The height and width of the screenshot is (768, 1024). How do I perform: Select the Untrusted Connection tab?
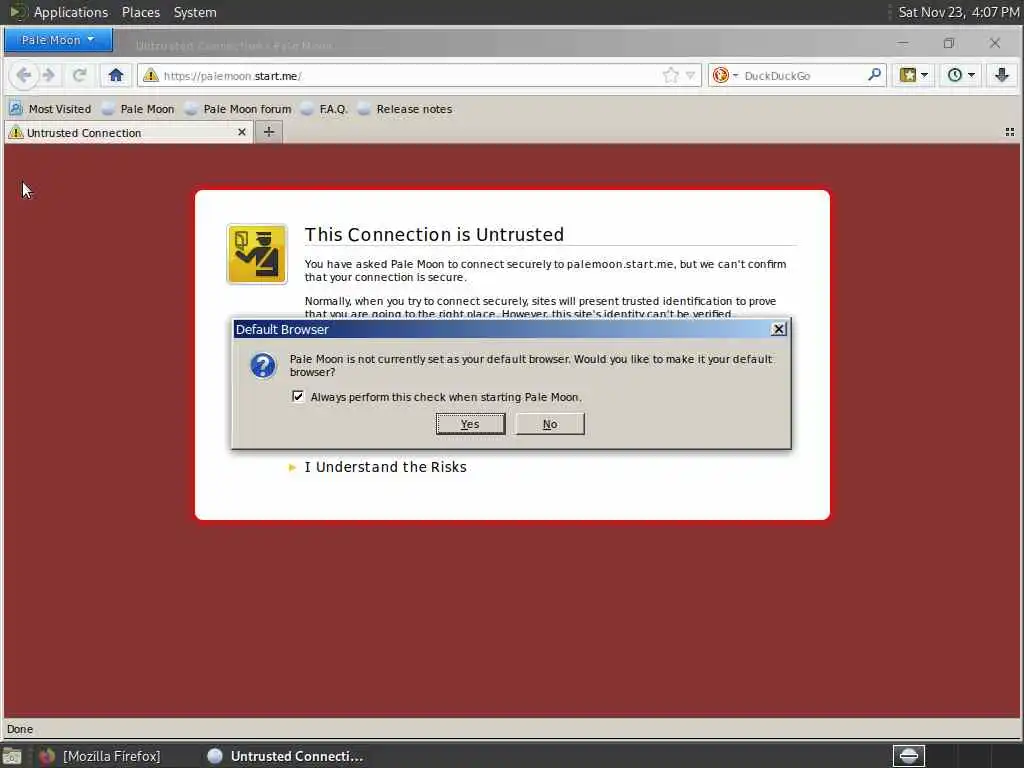[x=128, y=133]
